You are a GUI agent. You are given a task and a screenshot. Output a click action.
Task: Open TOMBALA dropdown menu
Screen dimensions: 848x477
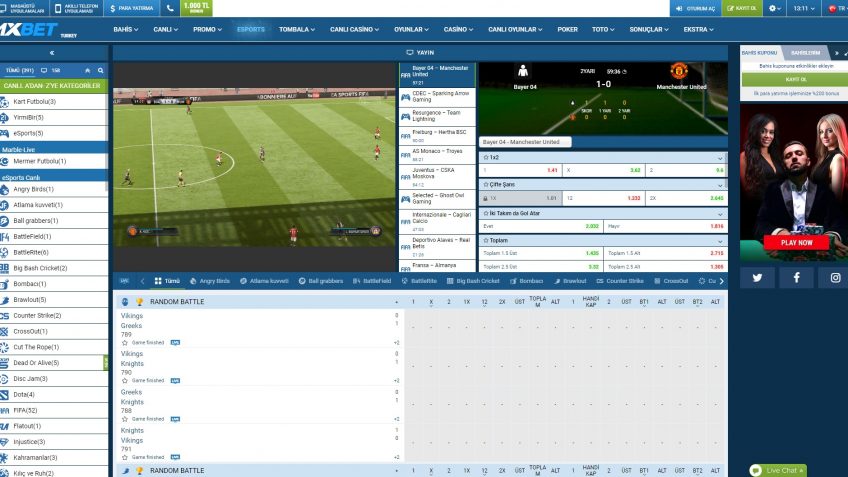pyautogui.click(x=297, y=29)
